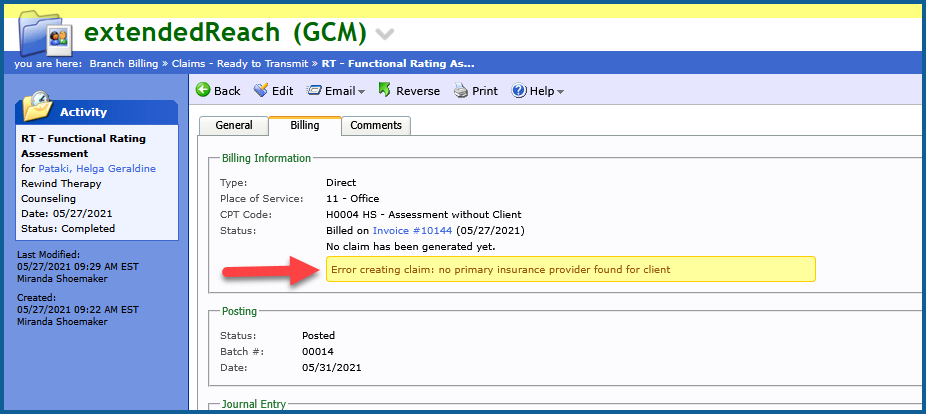
Task: Go to Claims - Ready to Transmit breadcrumb
Action: click(240, 64)
